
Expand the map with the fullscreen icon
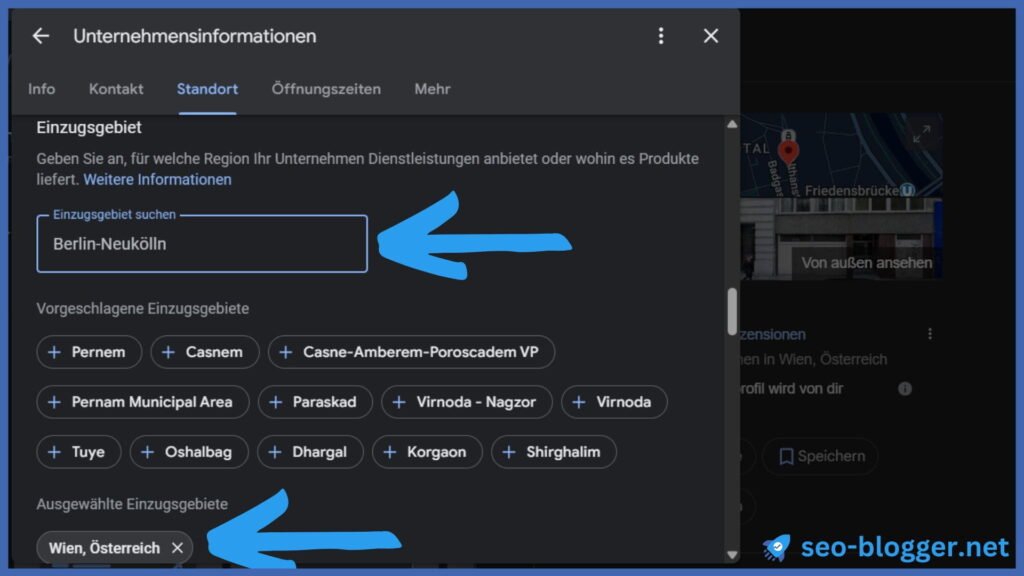click(921, 133)
